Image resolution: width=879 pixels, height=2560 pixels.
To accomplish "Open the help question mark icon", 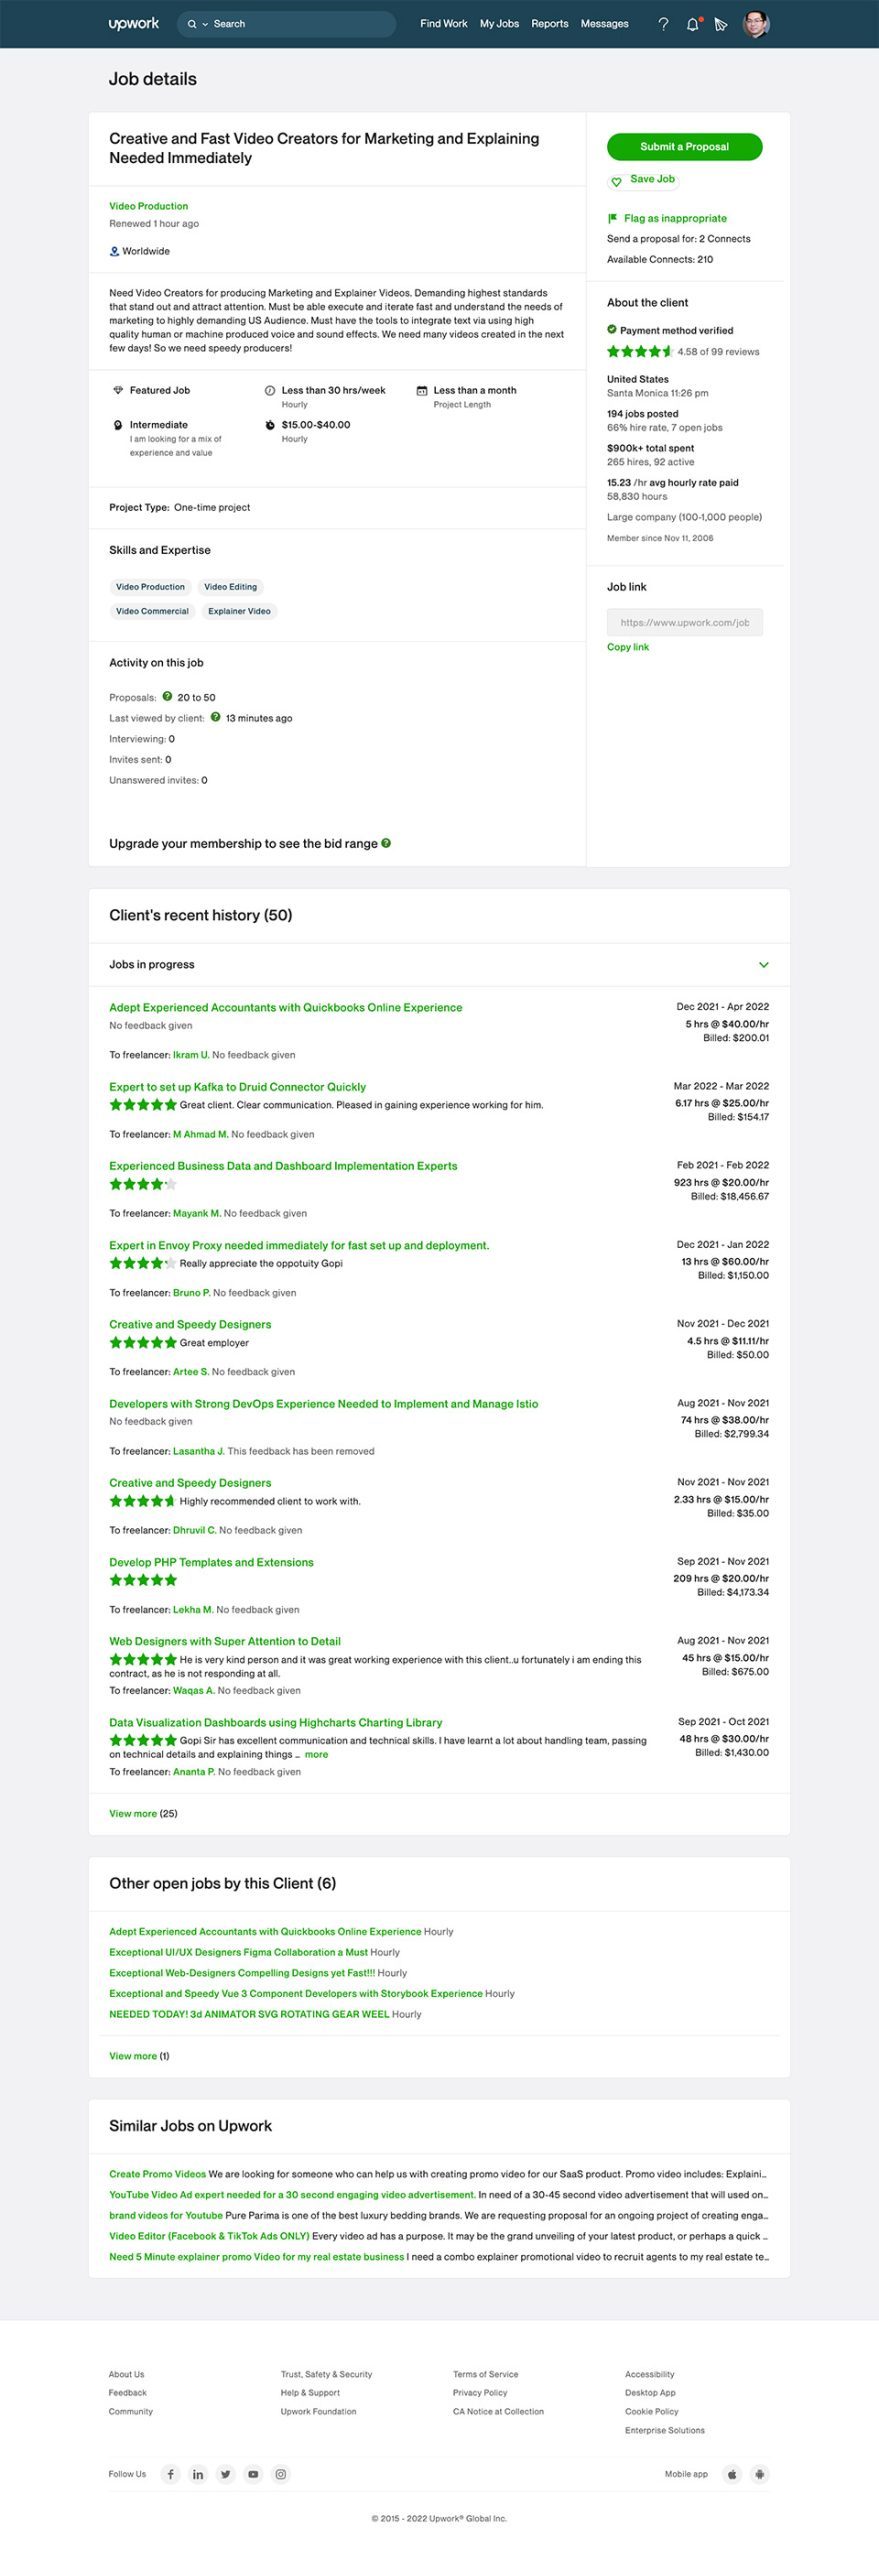I will (663, 24).
